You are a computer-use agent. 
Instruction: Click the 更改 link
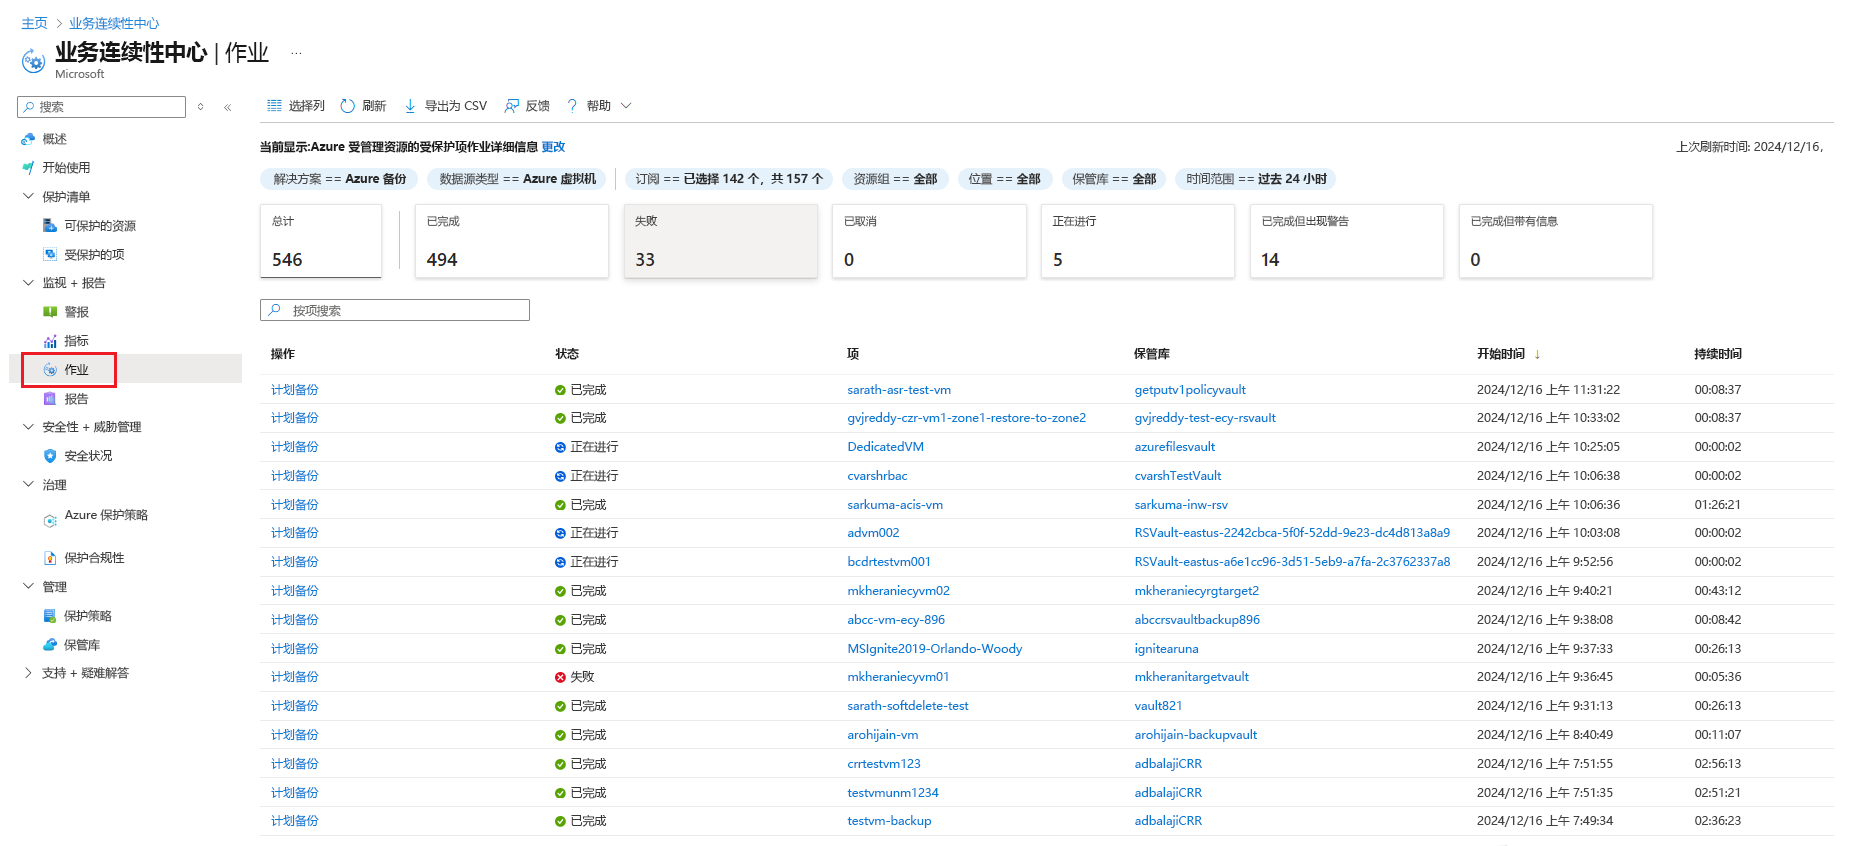pos(553,147)
